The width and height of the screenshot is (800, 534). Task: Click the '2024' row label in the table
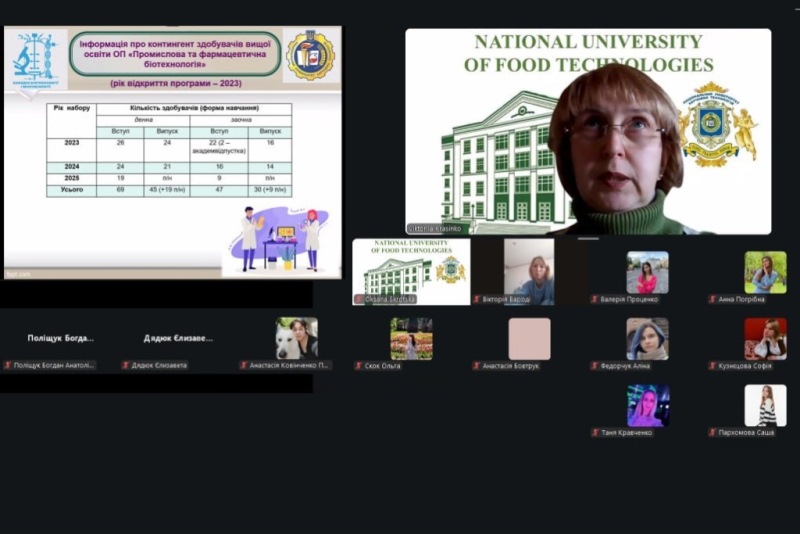pyautogui.click(x=72, y=167)
